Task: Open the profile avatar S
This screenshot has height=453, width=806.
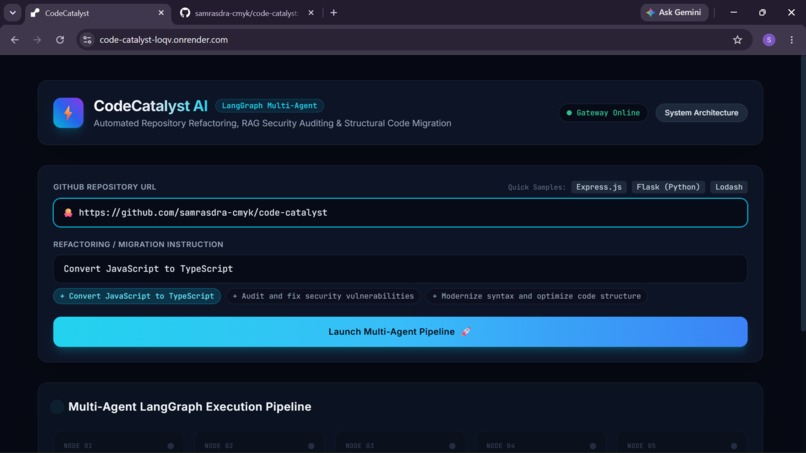Action: 769,40
